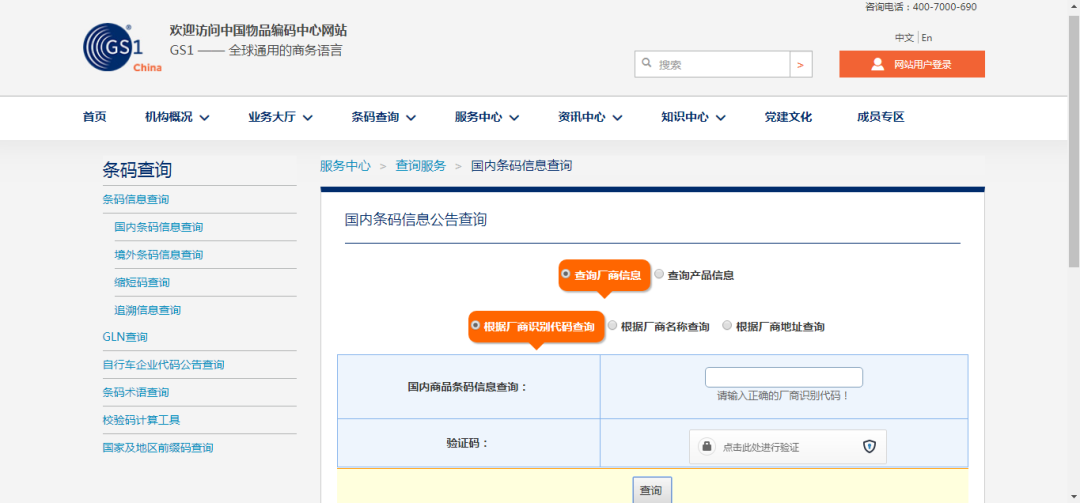
Task: Click the 国内条码信息公告查询 heading
Action: pos(415,220)
